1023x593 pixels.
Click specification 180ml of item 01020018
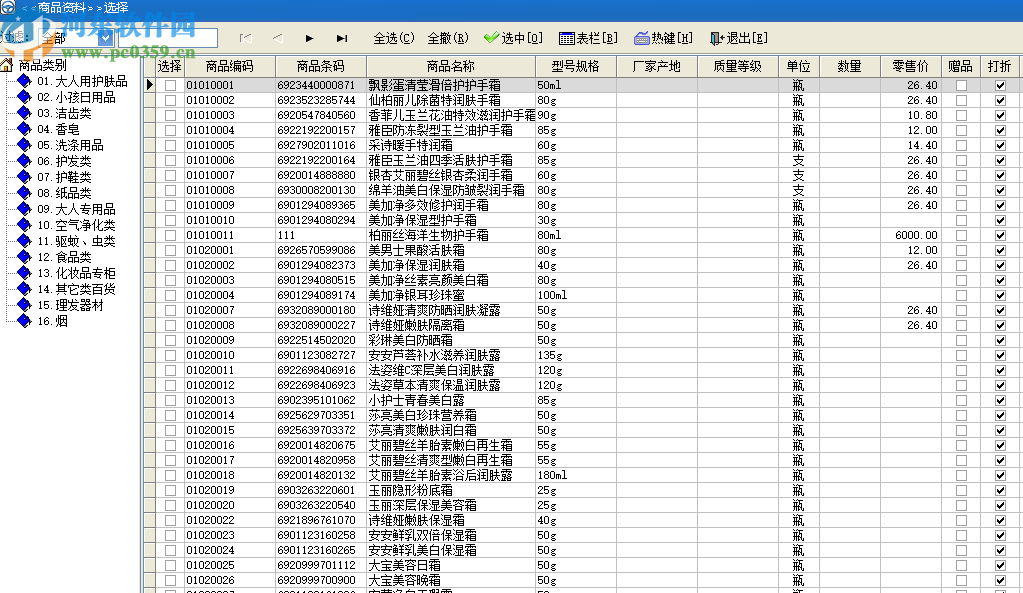[x=552, y=476]
